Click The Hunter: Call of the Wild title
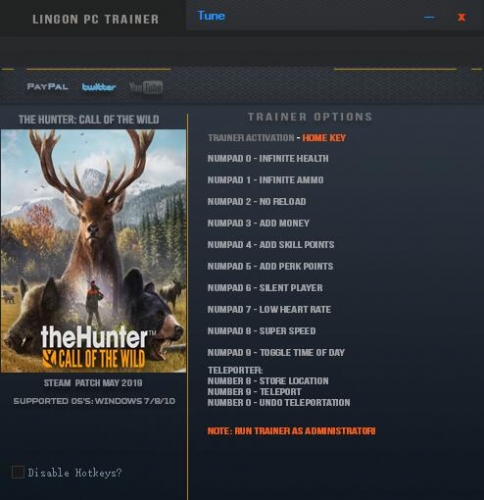 click(x=89, y=119)
